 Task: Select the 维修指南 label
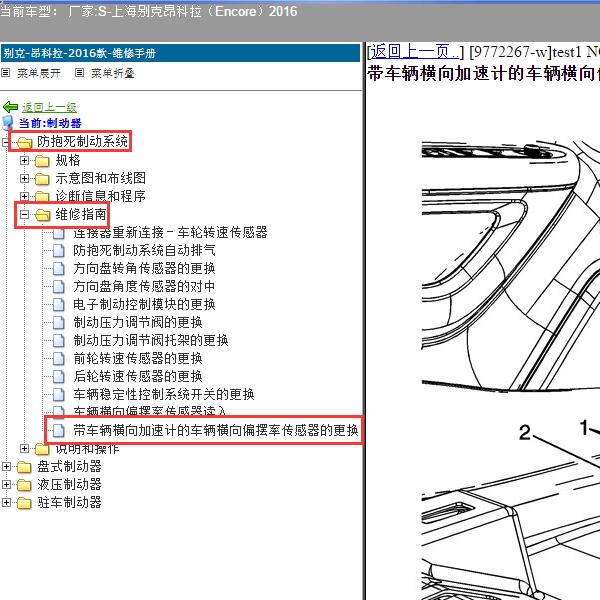pos(81,214)
